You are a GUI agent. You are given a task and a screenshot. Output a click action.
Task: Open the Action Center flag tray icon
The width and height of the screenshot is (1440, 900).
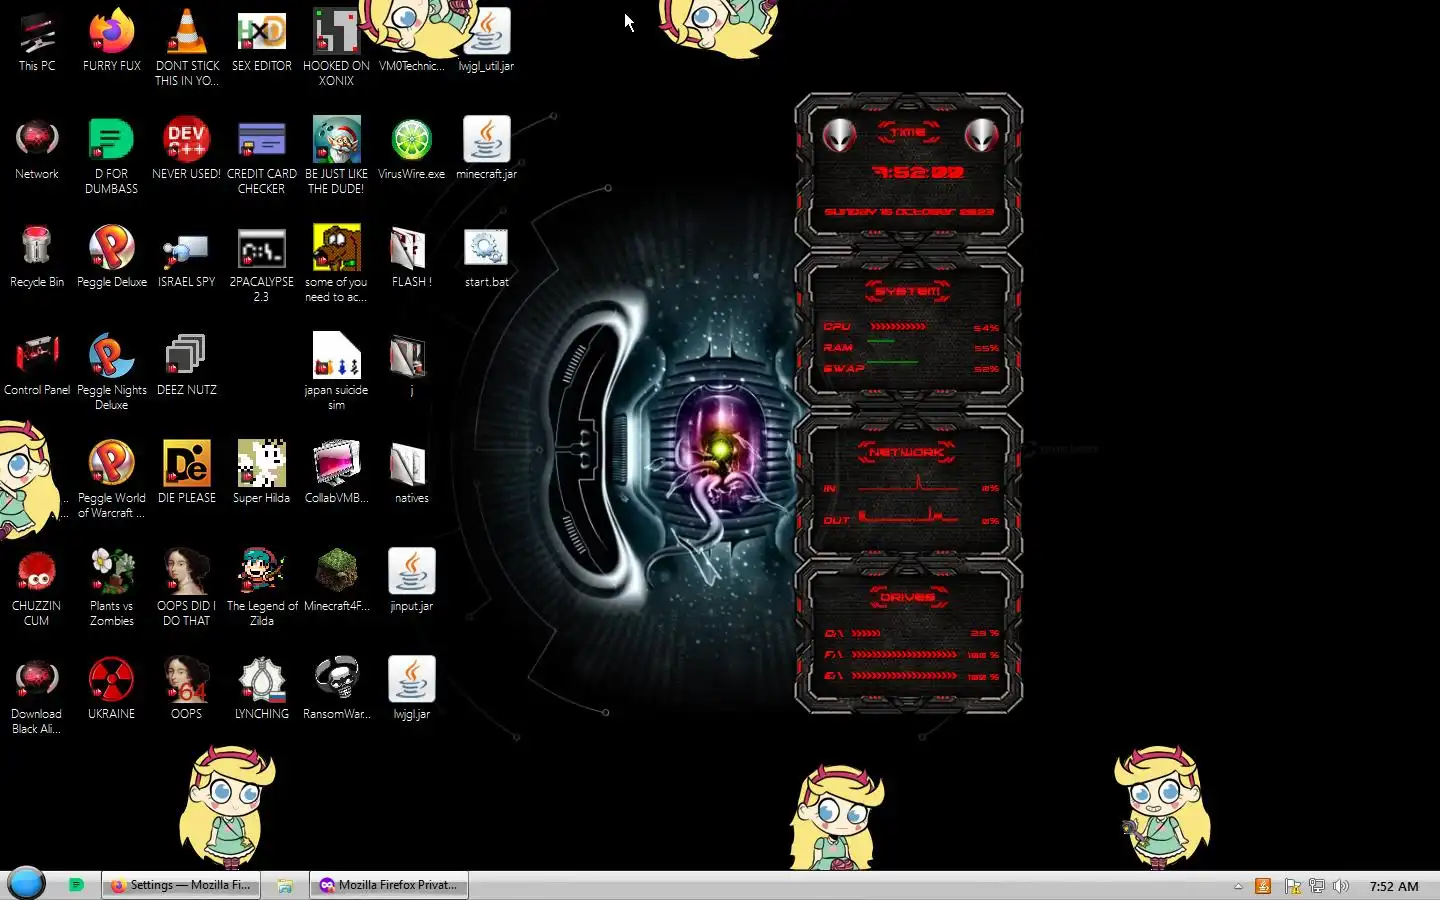click(1292, 886)
